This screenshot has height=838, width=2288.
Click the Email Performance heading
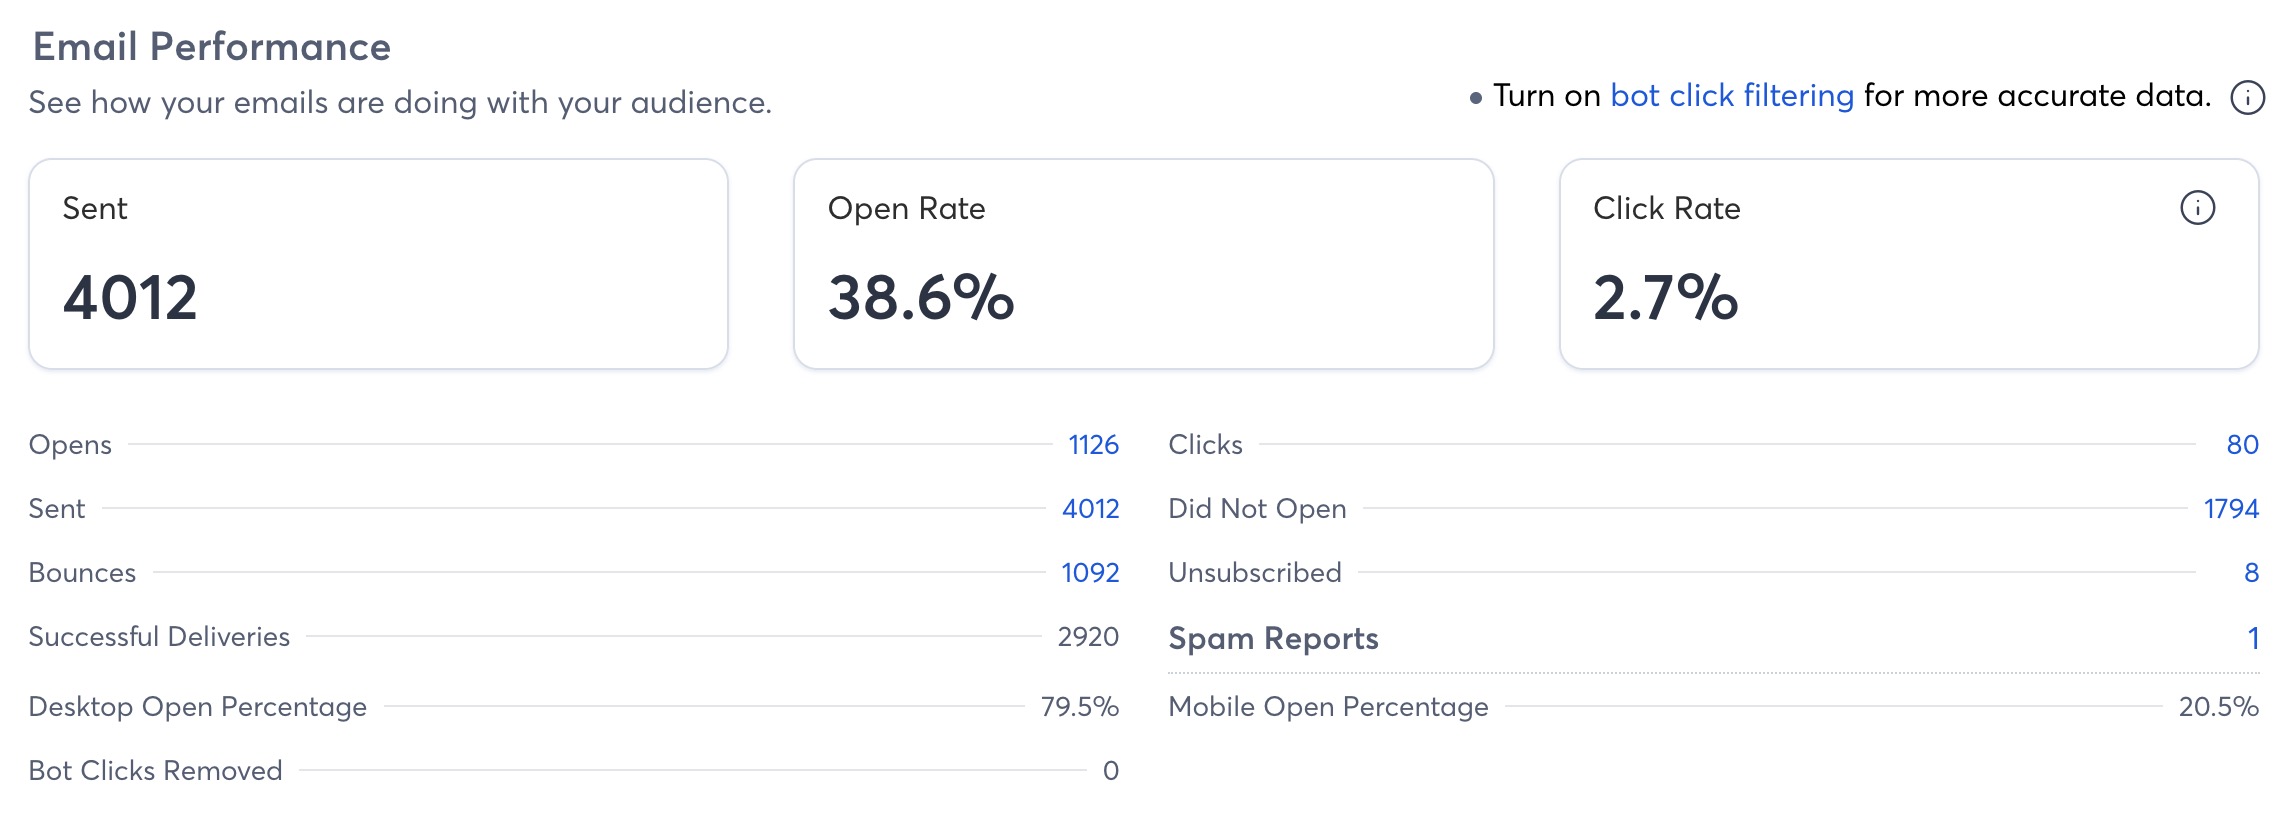click(212, 47)
